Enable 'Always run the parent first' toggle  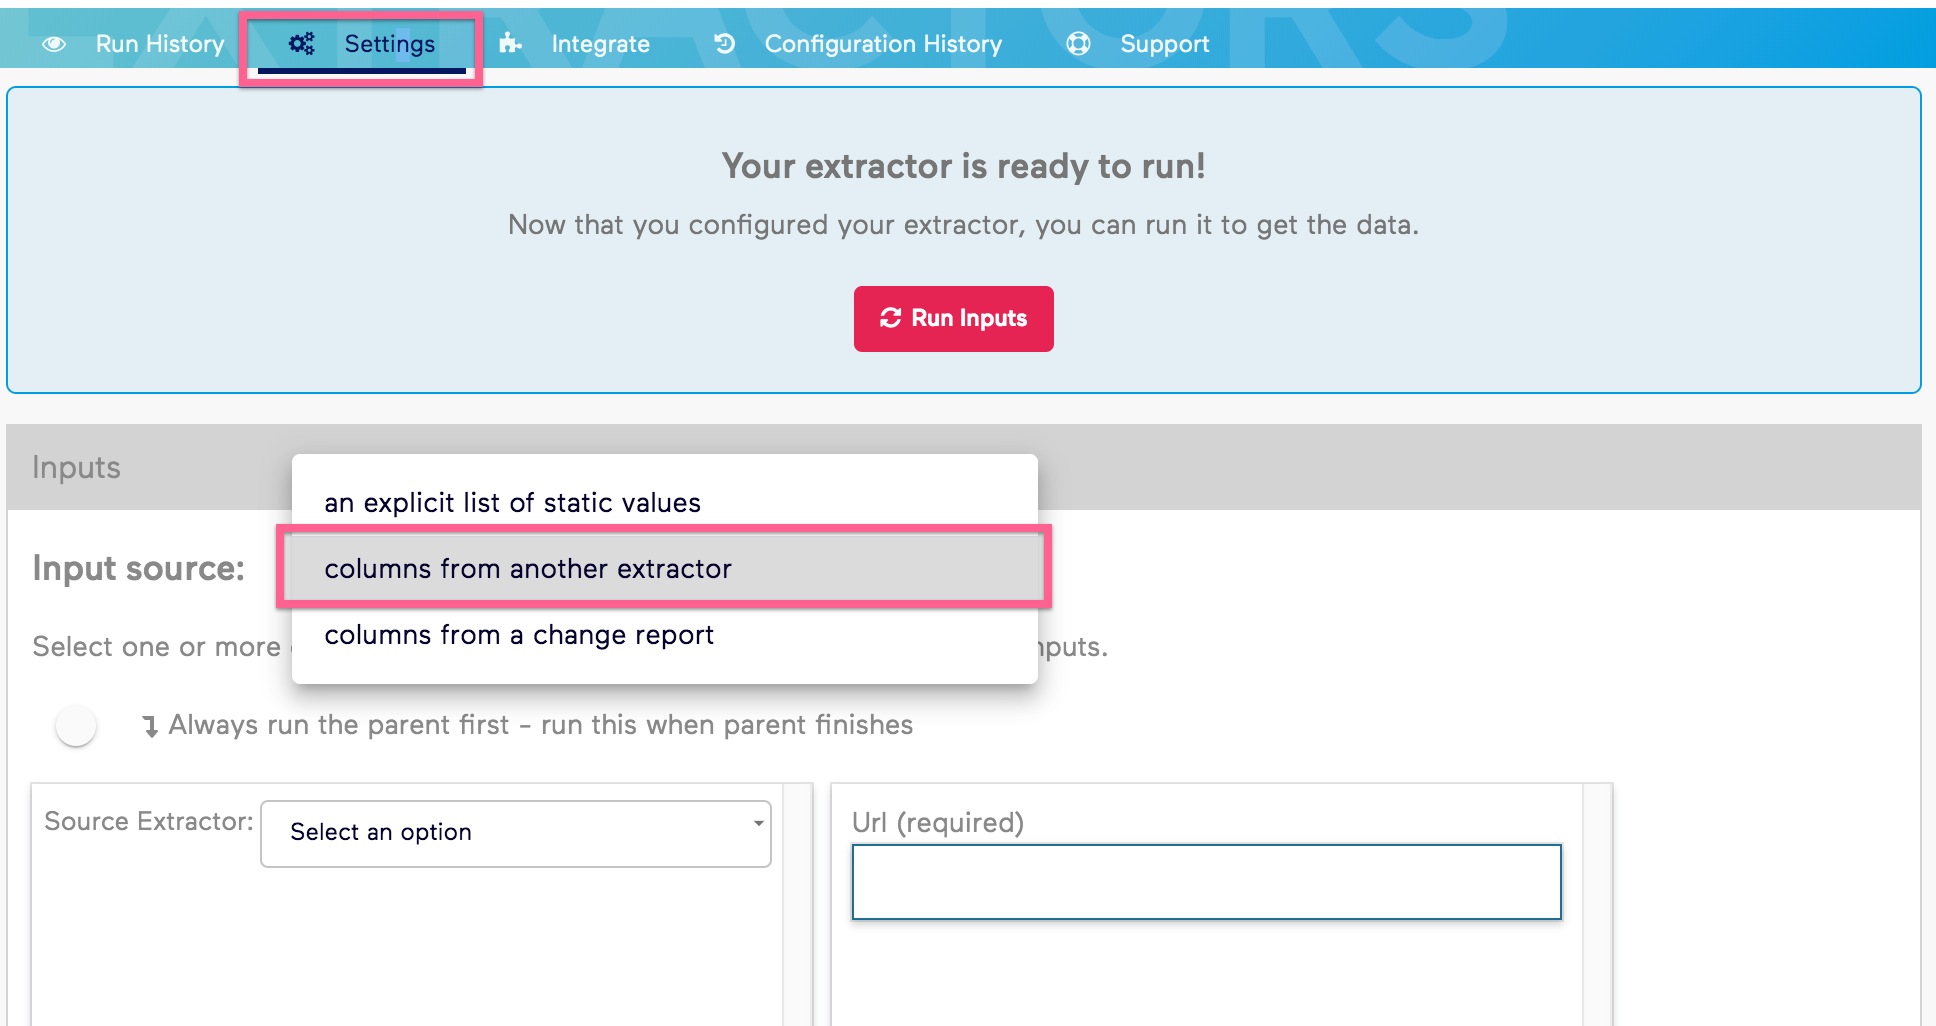pyautogui.click(x=75, y=727)
